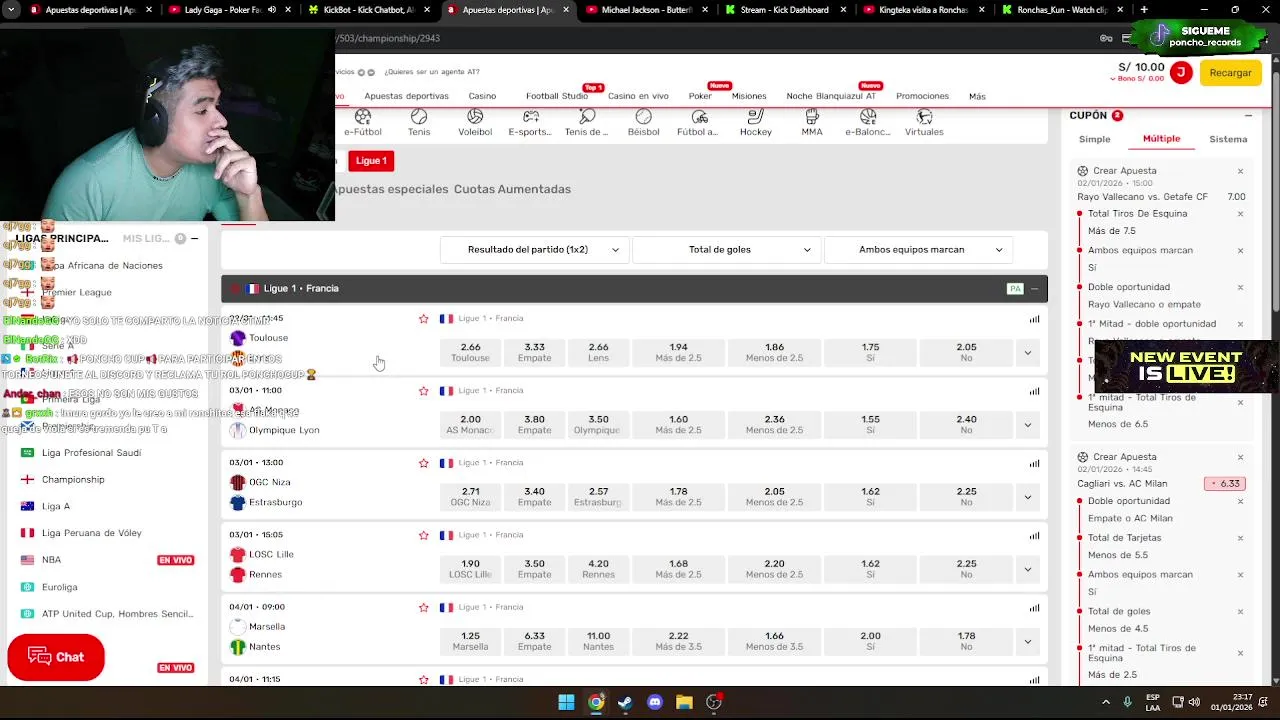
Task: Open Resultado del partido (1x2) dropdown
Action: click(x=535, y=250)
